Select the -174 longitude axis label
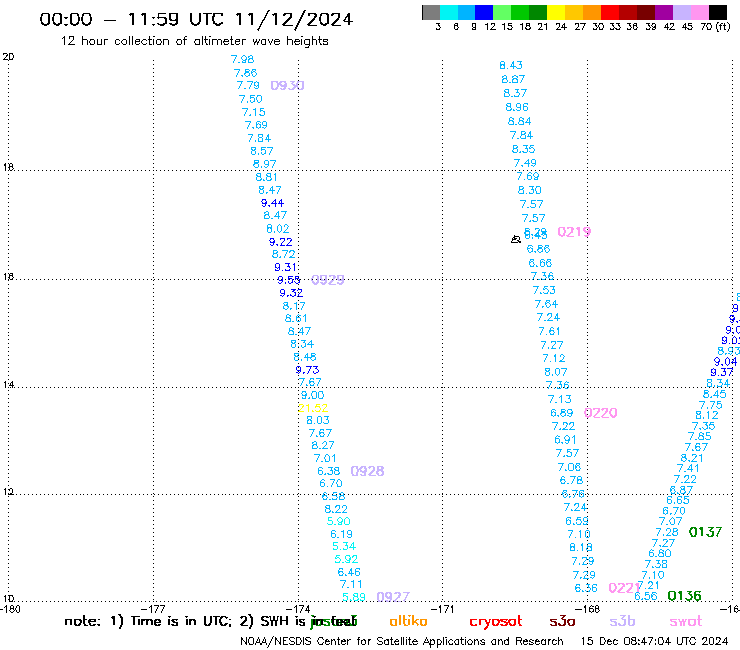740x650 pixels. [298, 609]
